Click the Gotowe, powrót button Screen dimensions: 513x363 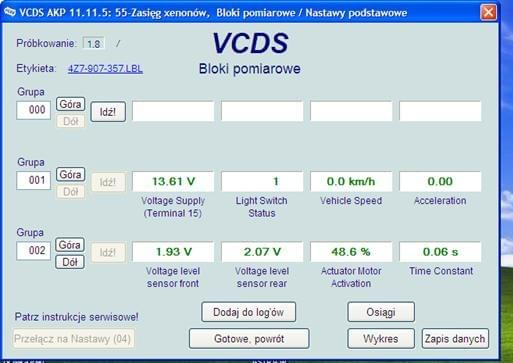tap(249, 339)
